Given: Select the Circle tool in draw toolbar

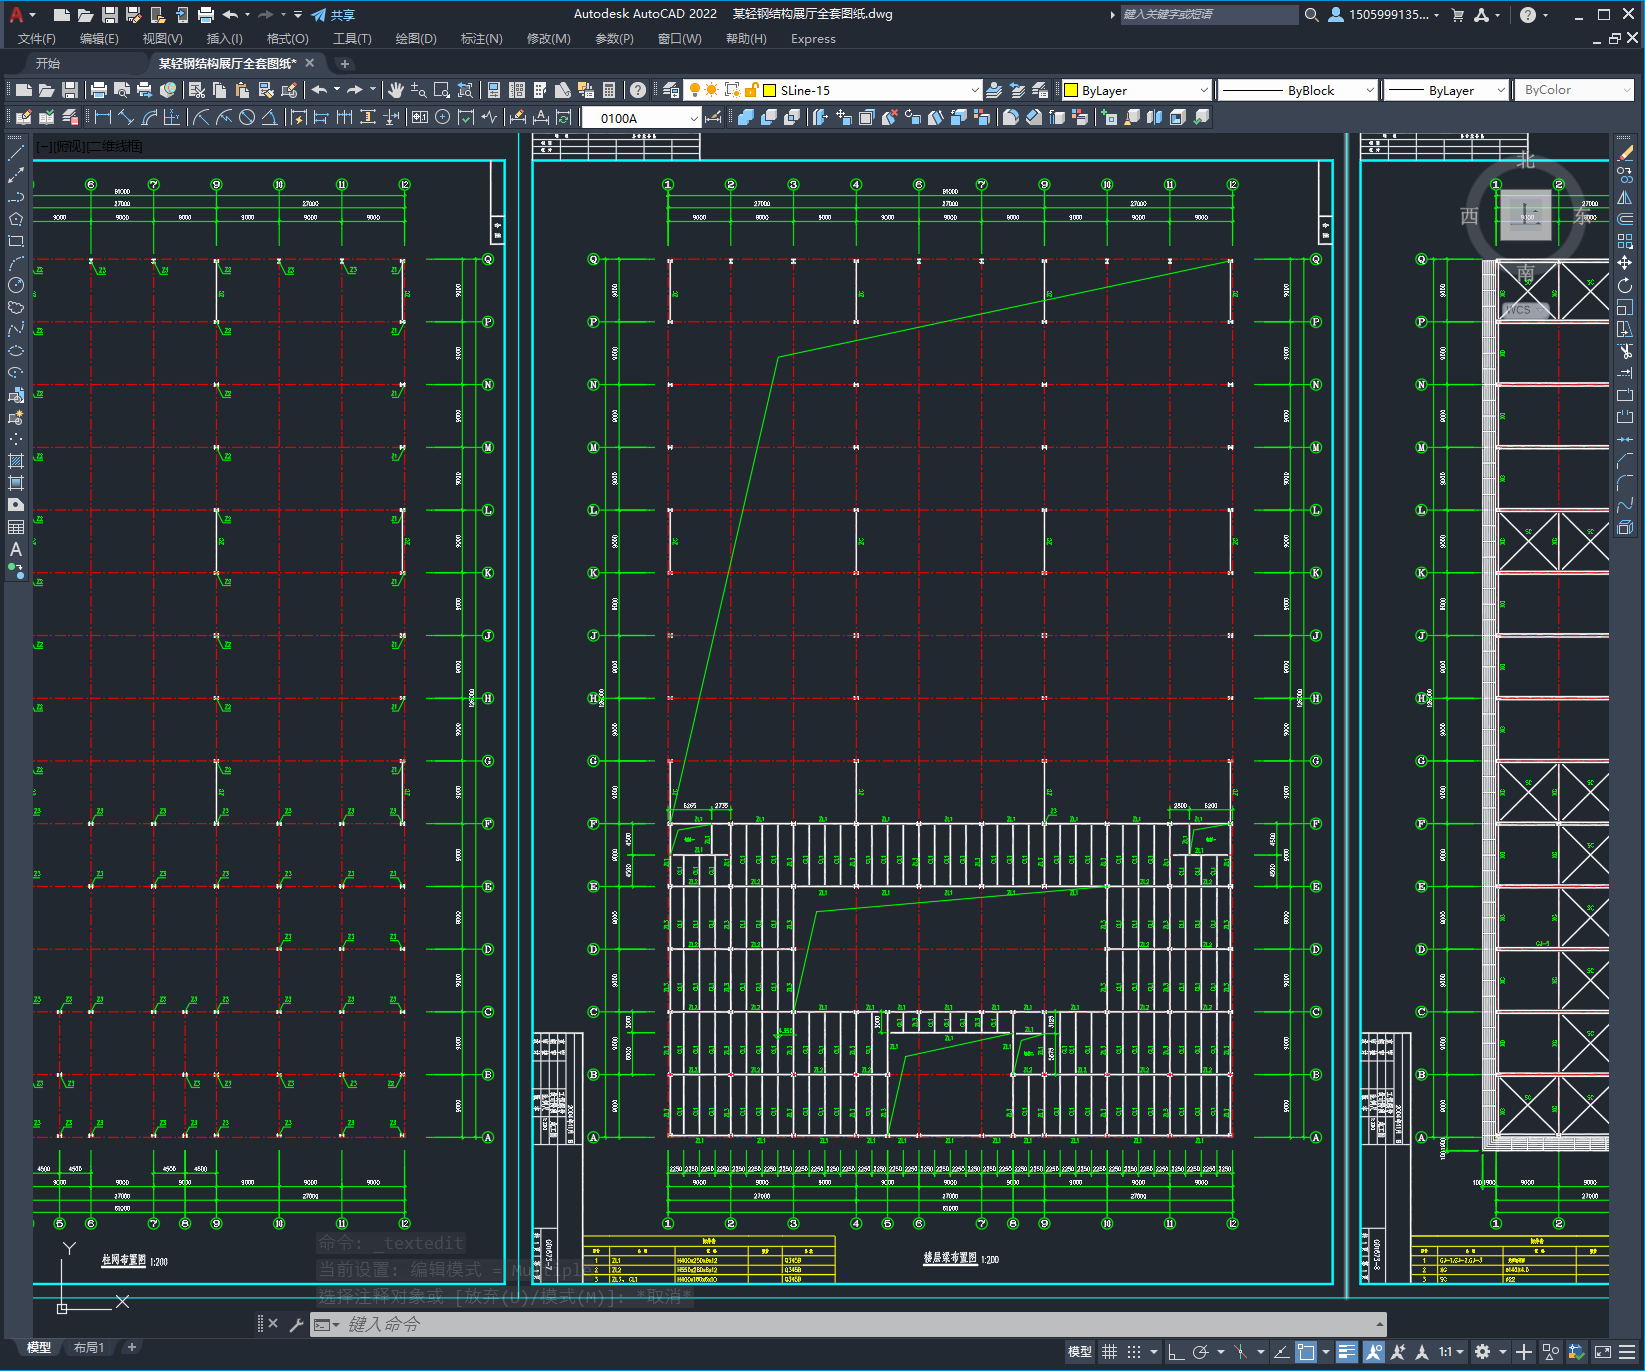Looking at the screenshot, I should 16,285.
